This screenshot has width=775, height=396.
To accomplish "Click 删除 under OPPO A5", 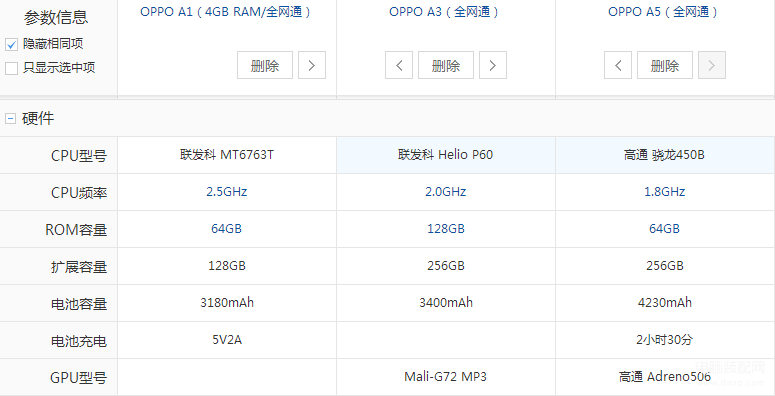I will pyautogui.click(x=665, y=65).
